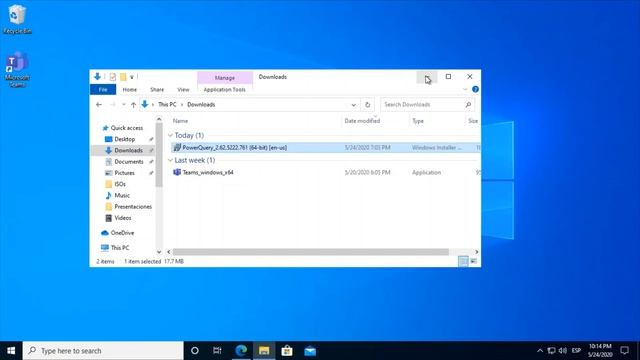
Task: Switch to the View ribbon tab
Action: 183,89
